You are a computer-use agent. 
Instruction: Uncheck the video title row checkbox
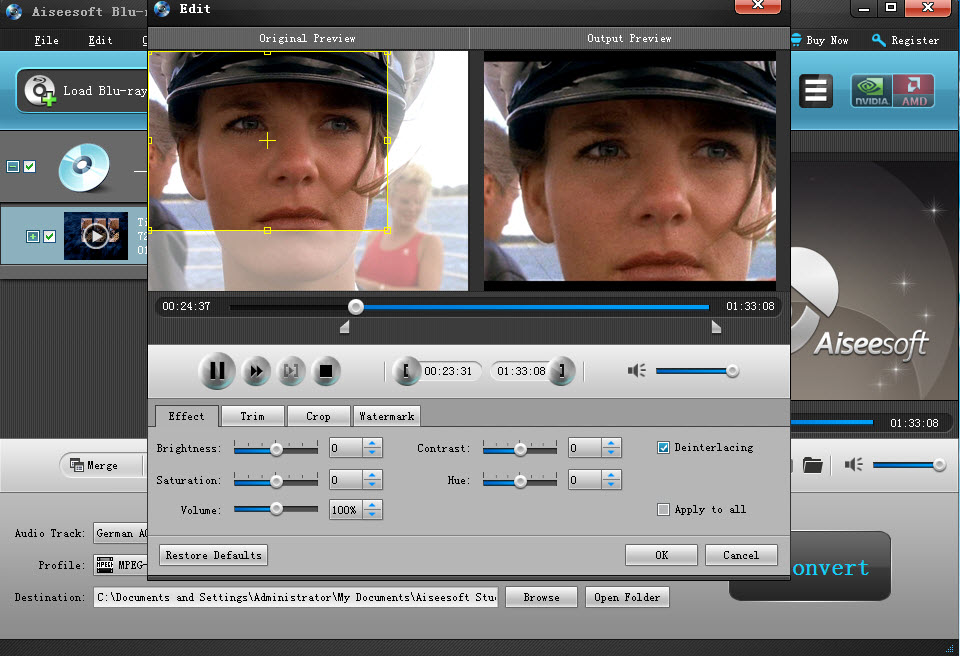50,236
